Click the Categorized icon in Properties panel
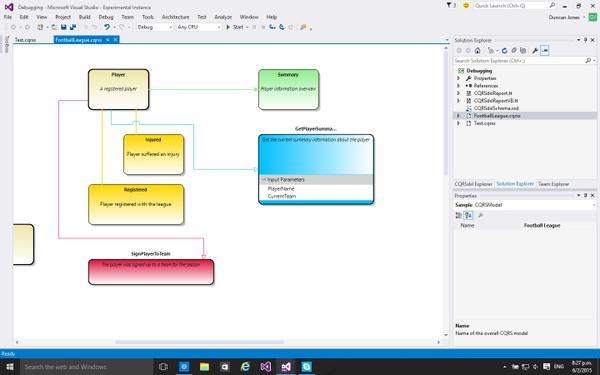The width and height of the screenshot is (600, 375). (x=458, y=215)
